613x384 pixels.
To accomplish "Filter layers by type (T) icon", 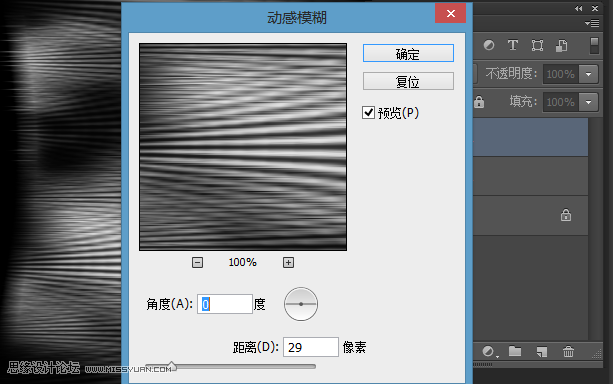I will tap(513, 45).
